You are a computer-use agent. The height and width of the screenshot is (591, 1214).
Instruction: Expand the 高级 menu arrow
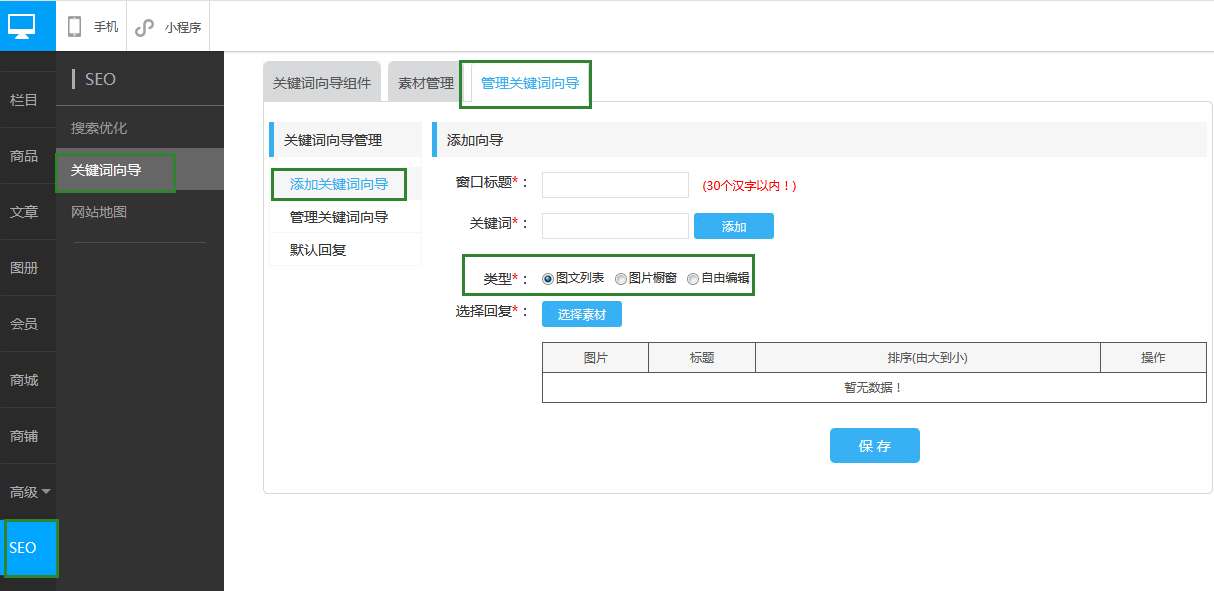(x=46, y=492)
